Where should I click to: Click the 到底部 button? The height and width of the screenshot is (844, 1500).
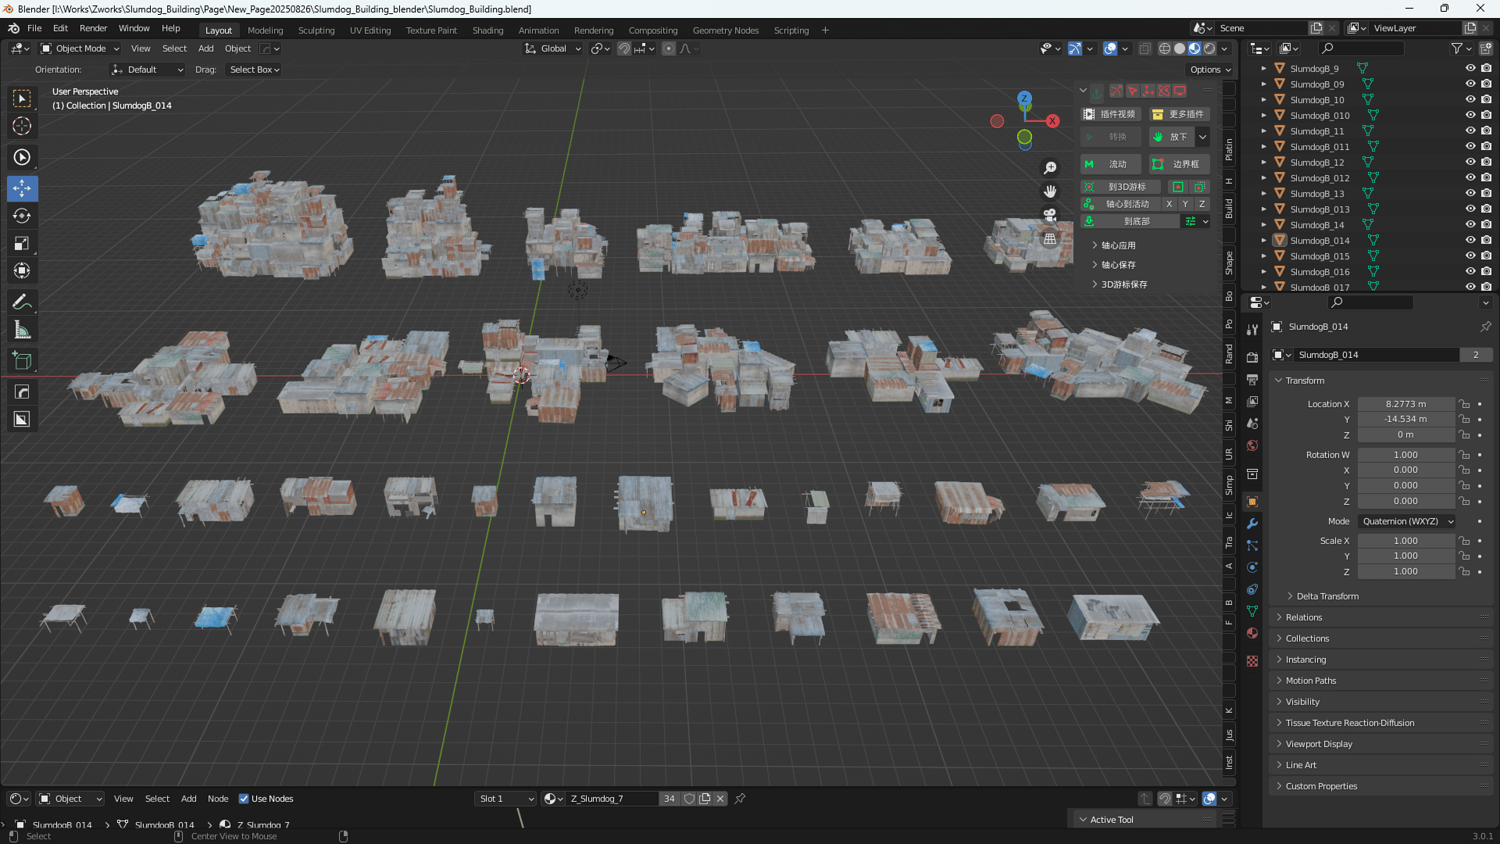[x=1129, y=221]
